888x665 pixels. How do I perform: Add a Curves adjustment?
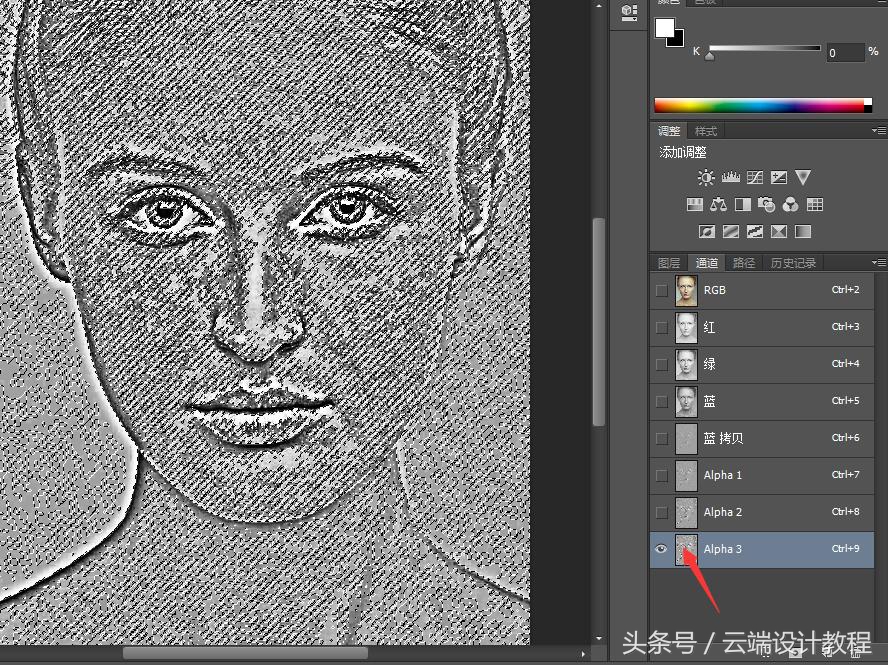(x=754, y=178)
